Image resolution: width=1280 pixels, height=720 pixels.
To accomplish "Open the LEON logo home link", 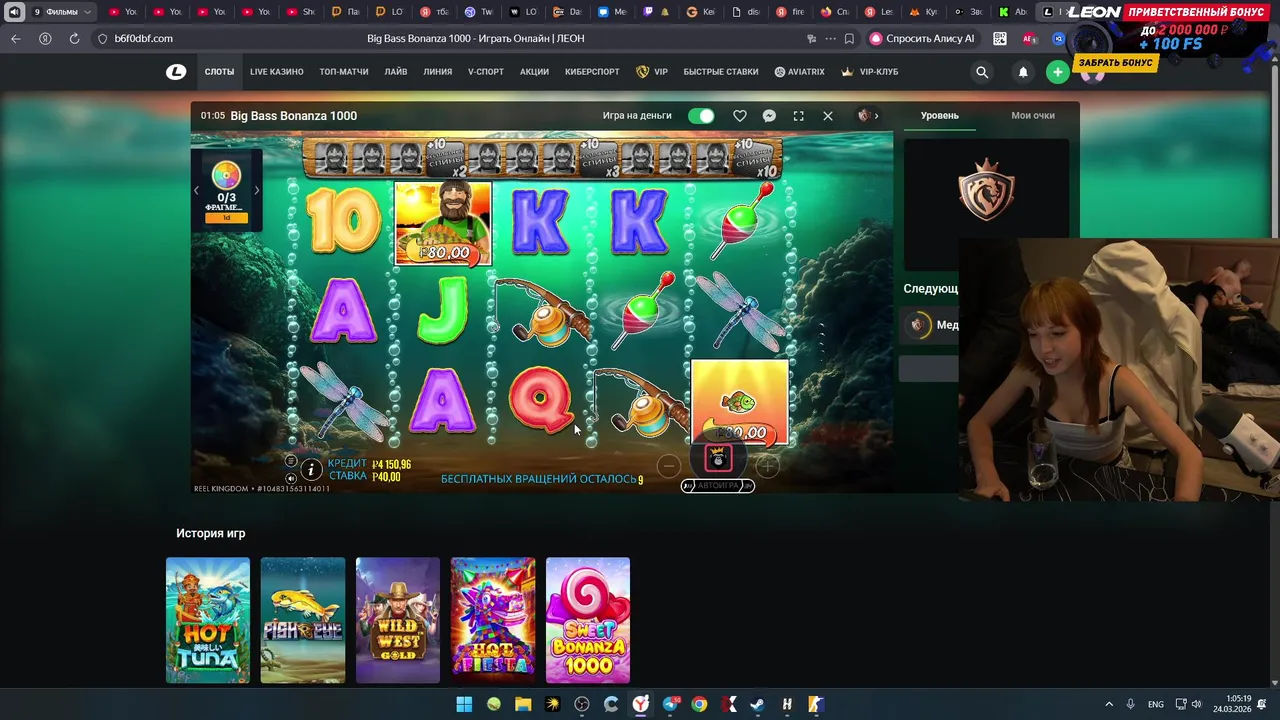I will tap(176, 72).
